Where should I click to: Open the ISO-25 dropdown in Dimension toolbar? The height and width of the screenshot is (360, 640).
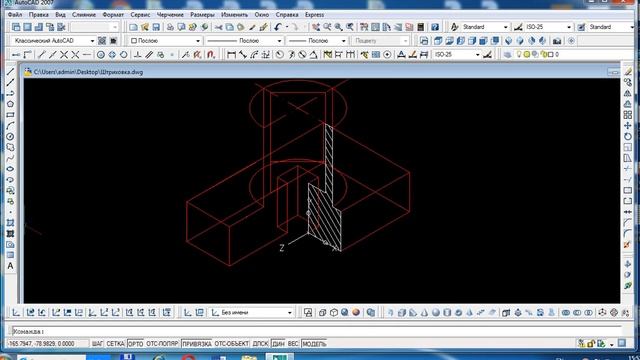[x=457, y=54]
